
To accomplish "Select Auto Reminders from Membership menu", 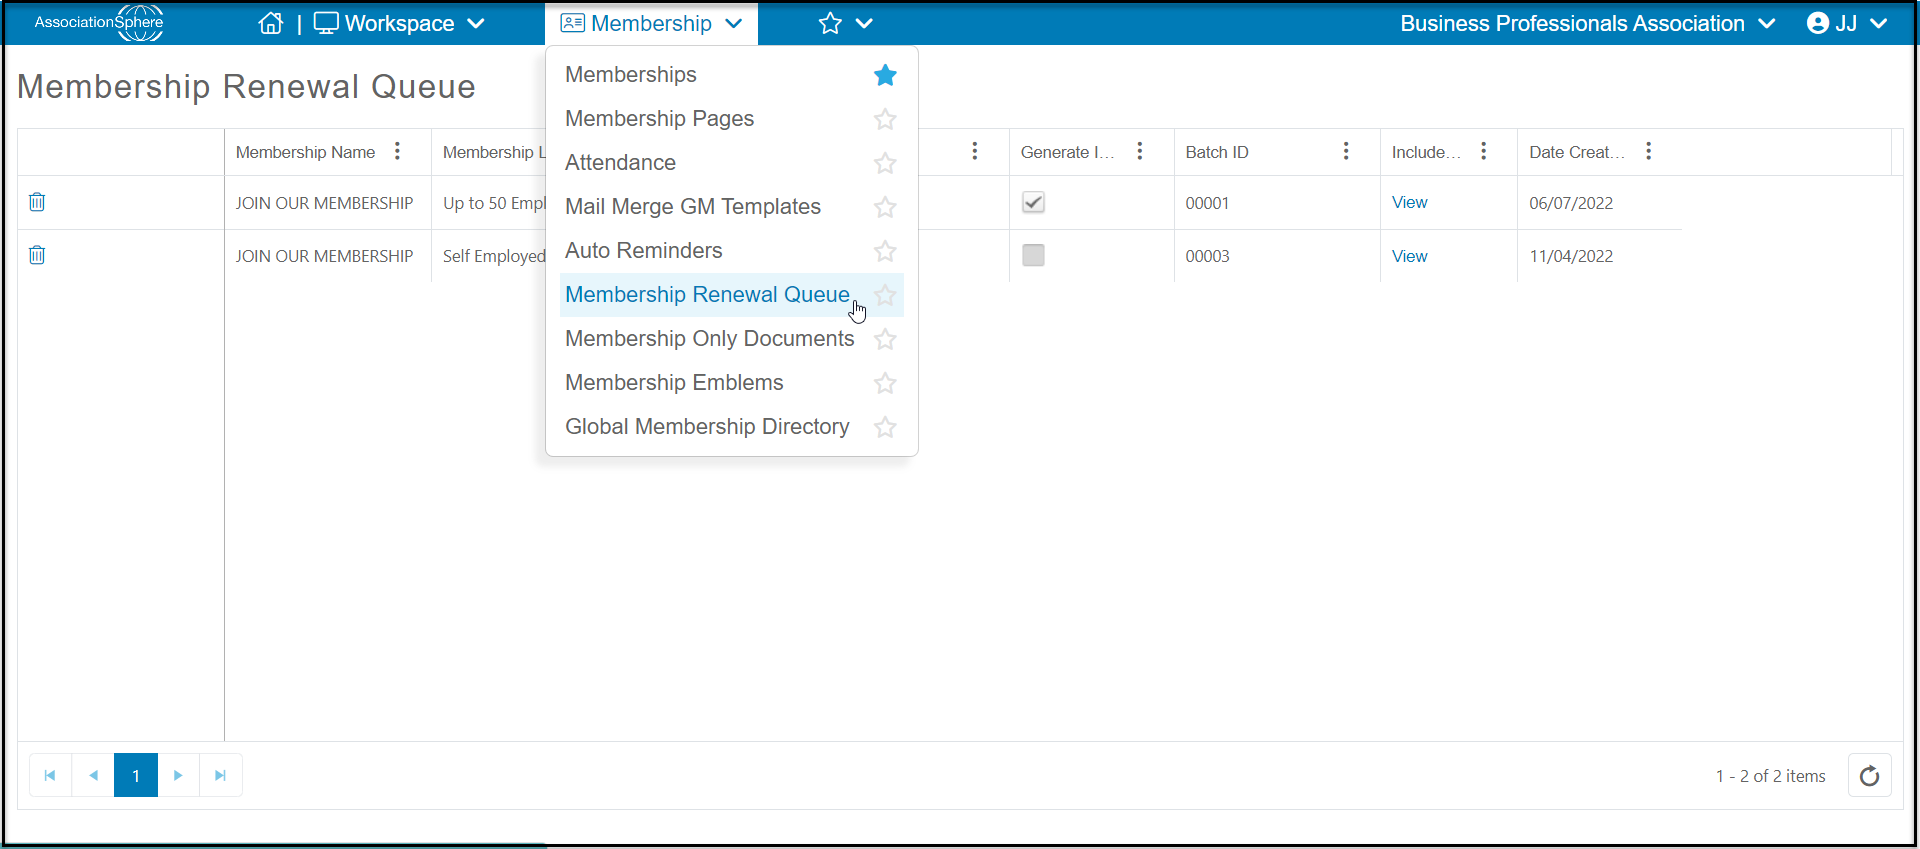I will coord(644,250).
